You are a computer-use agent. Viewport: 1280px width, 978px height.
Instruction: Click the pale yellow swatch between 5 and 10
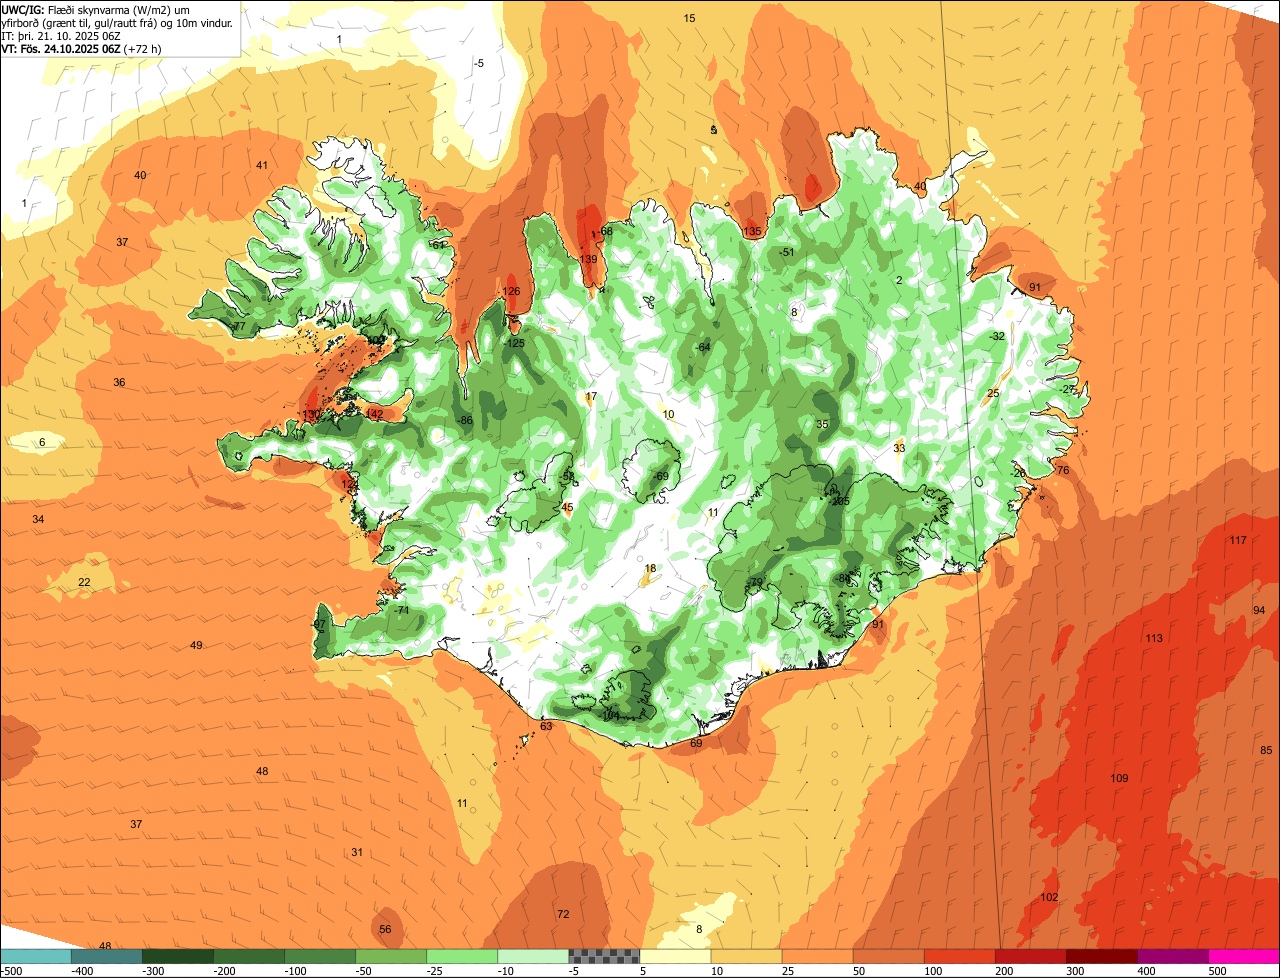[675, 956]
